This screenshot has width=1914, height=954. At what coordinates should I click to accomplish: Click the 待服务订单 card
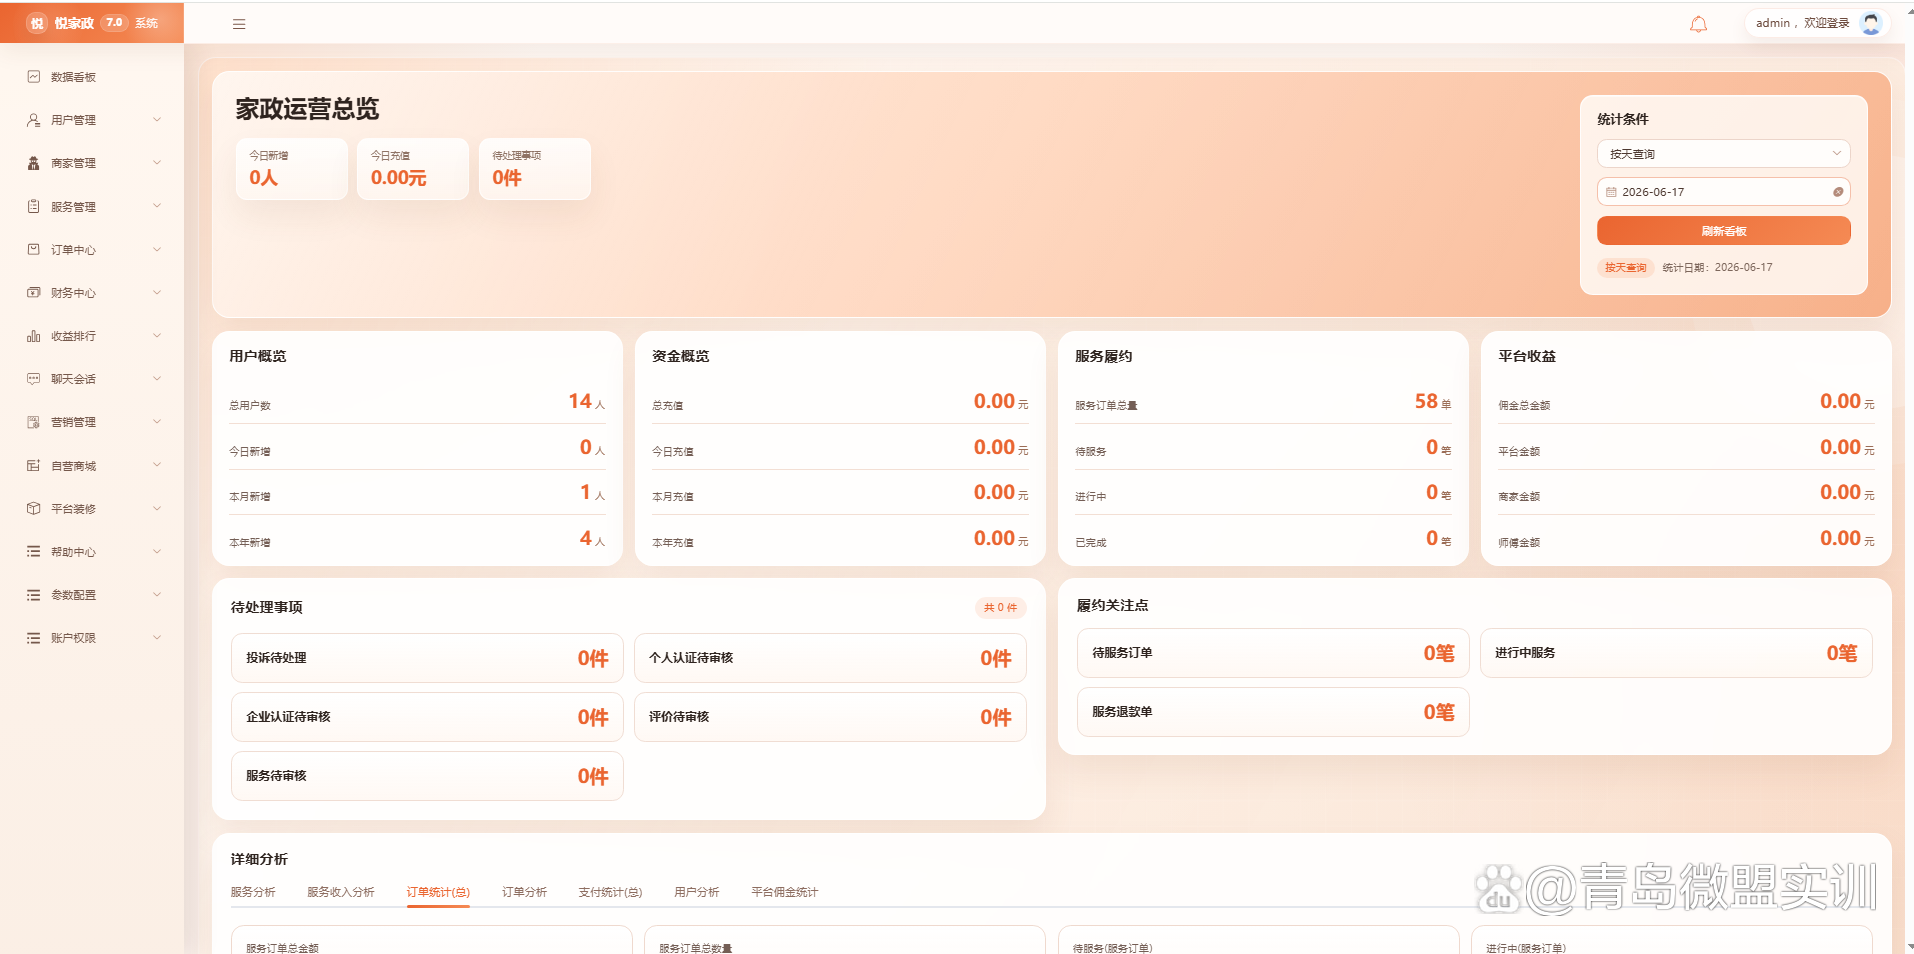[x=1273, y=653]
